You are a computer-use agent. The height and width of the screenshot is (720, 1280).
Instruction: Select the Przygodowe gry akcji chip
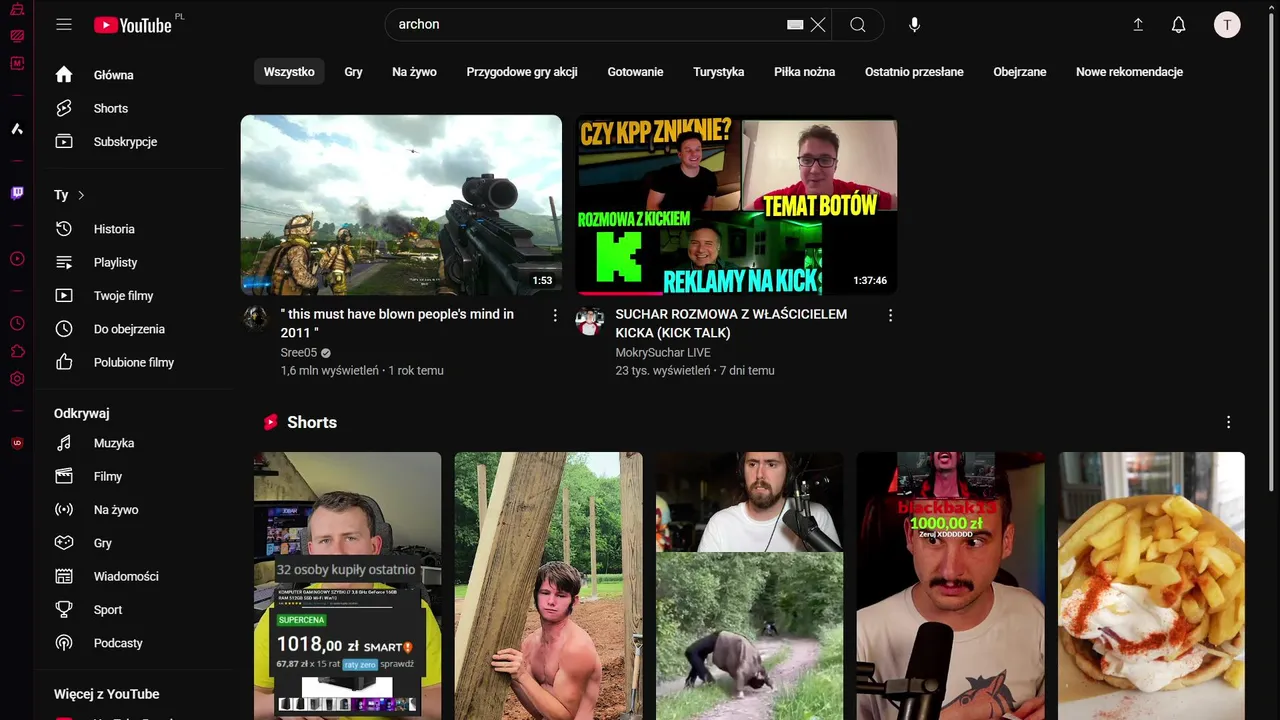(x=522, y=72)
